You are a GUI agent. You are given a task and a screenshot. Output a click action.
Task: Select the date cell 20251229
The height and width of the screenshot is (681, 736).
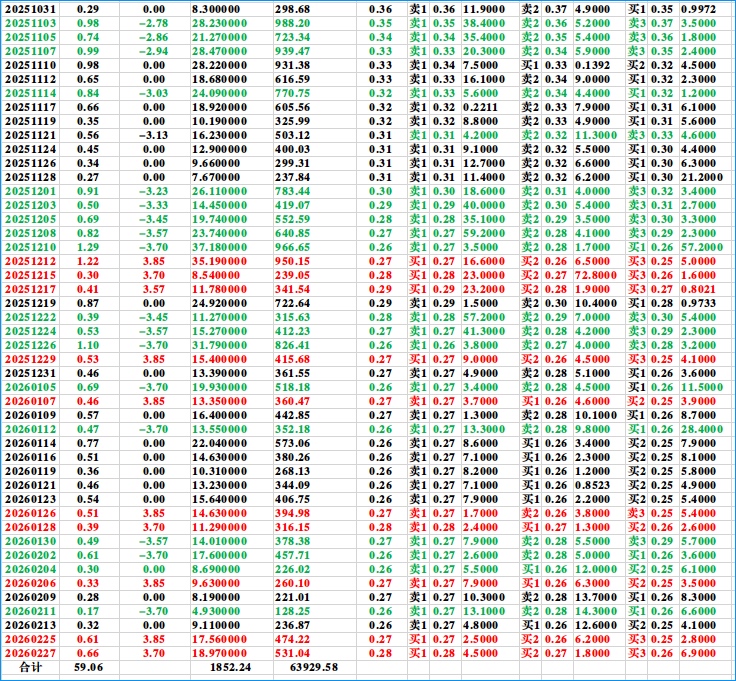pyautogui.click(x=30, y=360)
